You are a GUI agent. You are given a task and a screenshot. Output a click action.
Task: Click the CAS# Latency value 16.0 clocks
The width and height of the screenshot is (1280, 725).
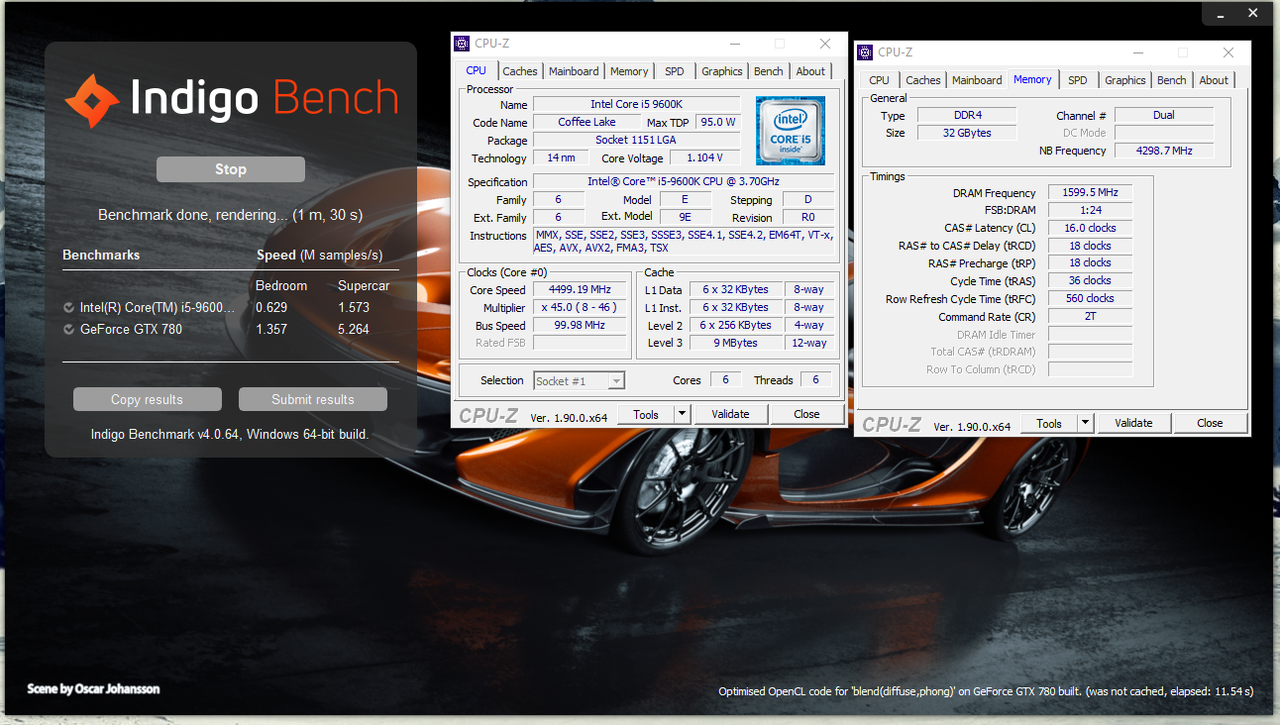1090,228
